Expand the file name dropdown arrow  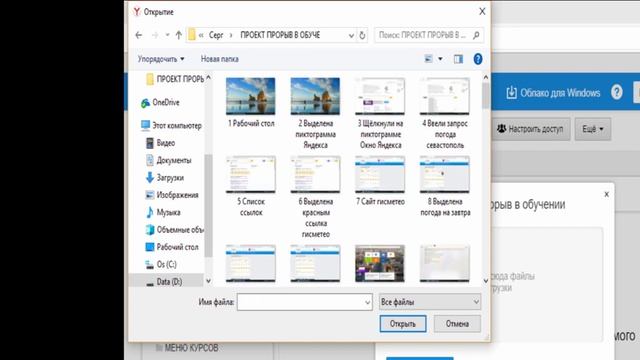point(367,302)
